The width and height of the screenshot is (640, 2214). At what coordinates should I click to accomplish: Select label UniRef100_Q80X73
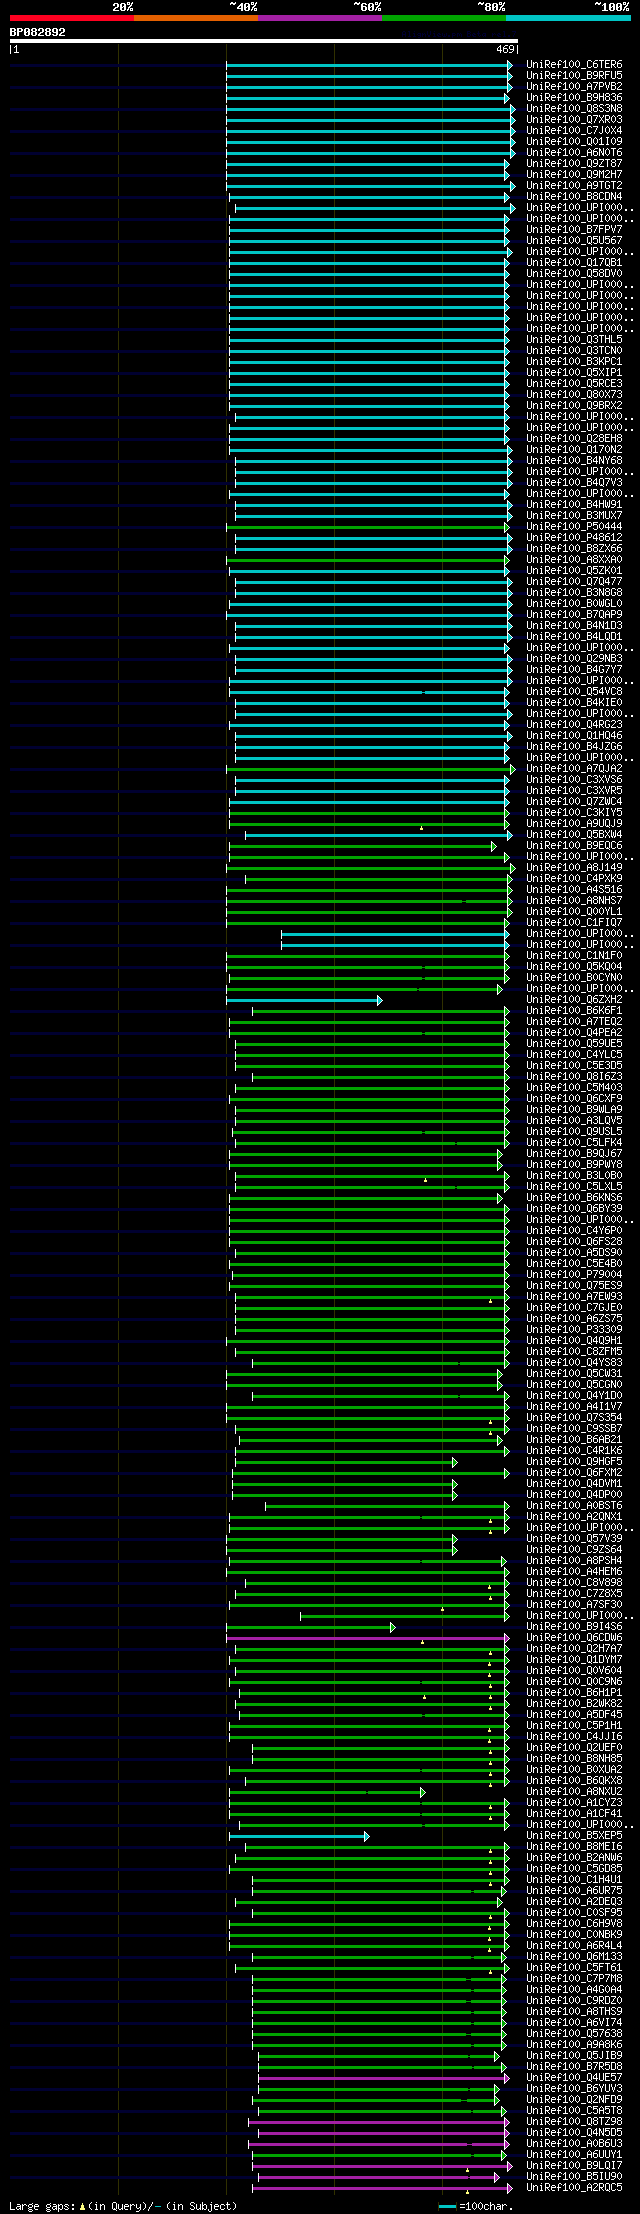[574, 395]
